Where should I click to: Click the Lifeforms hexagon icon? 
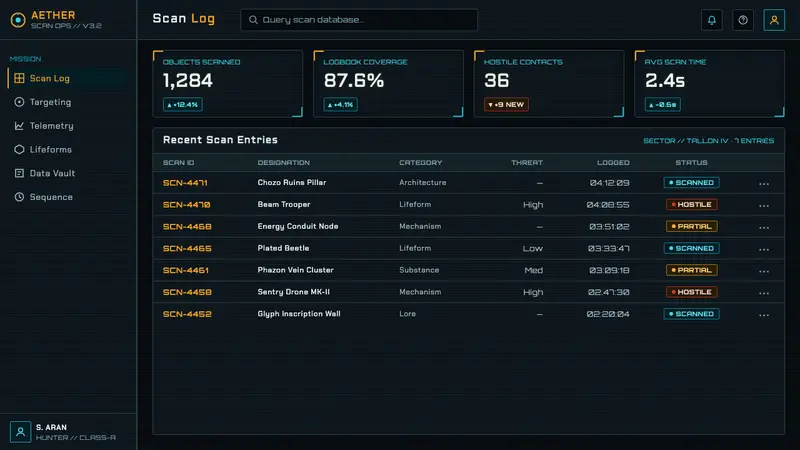pos(19,149)
